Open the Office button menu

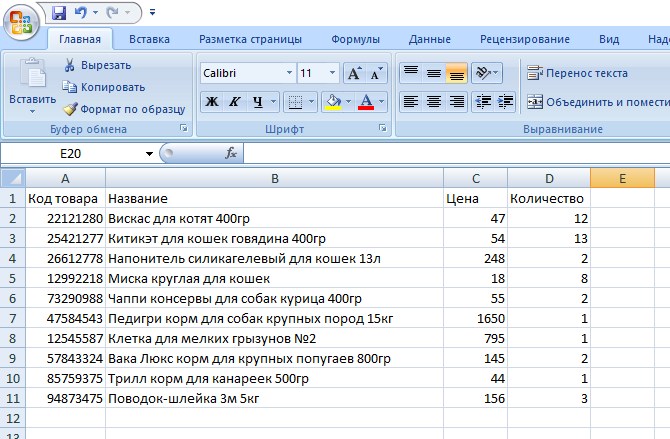point(21,22)
